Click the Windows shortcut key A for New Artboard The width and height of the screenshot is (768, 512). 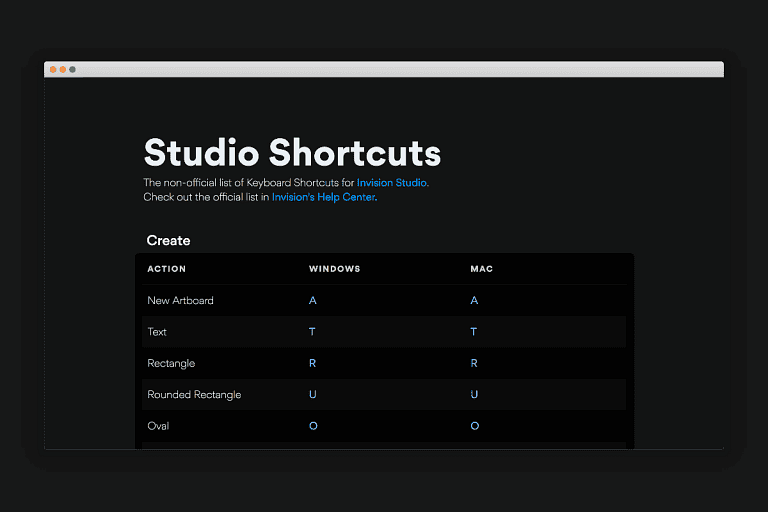pyautogui.click(x=313, y=300)
